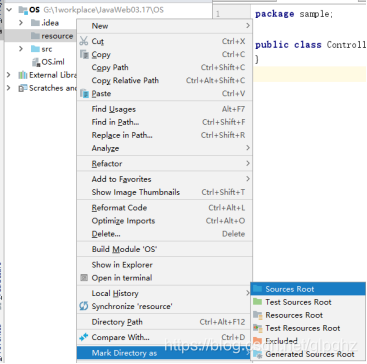
Task: Open the Refactor submenu
Action: pos(165,164)
